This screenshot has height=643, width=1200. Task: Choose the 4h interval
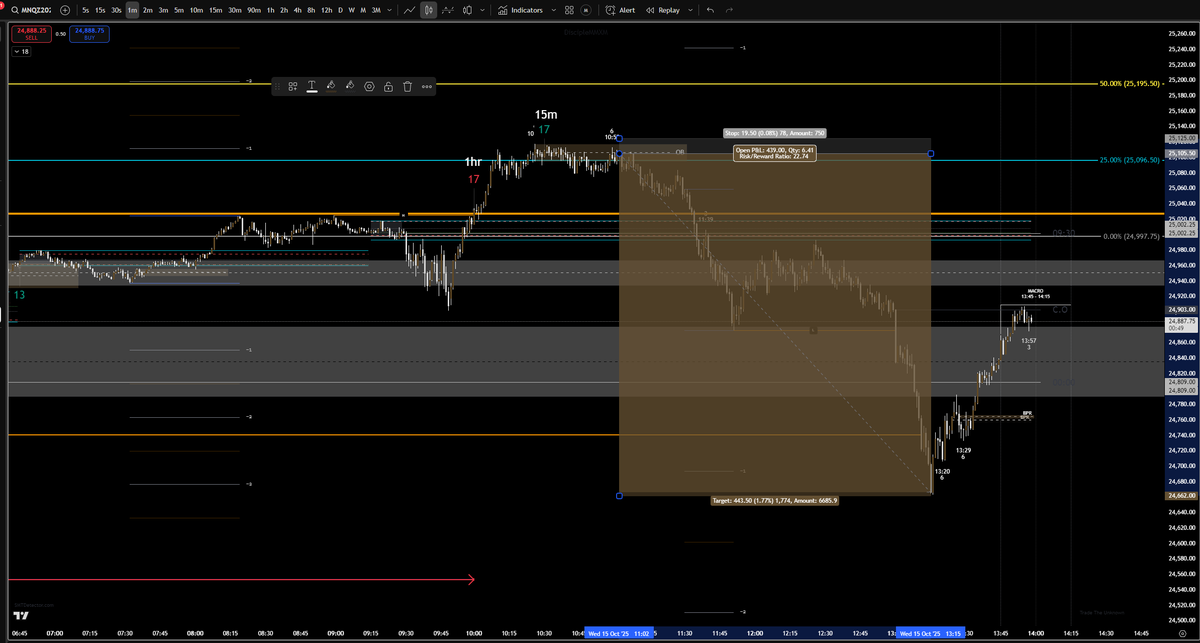pos(298,10)
